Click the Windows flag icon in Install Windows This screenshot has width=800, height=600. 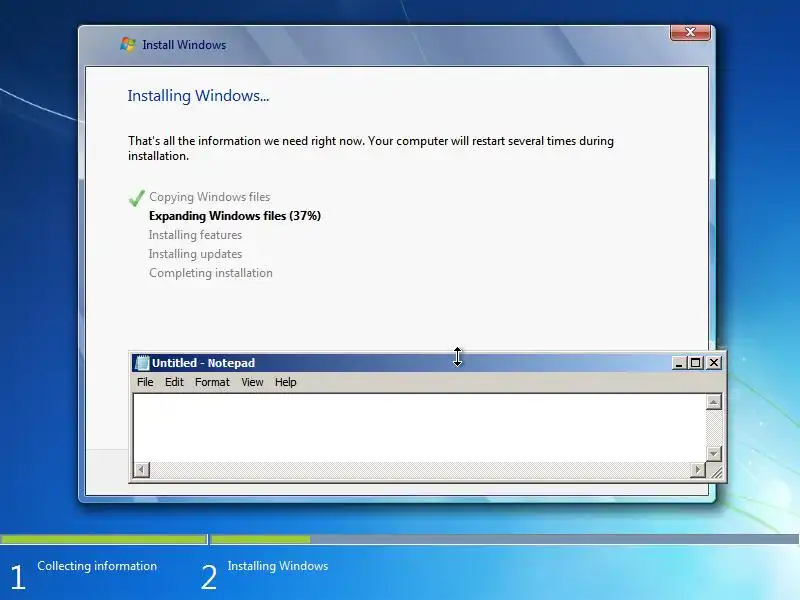[128, 44]
